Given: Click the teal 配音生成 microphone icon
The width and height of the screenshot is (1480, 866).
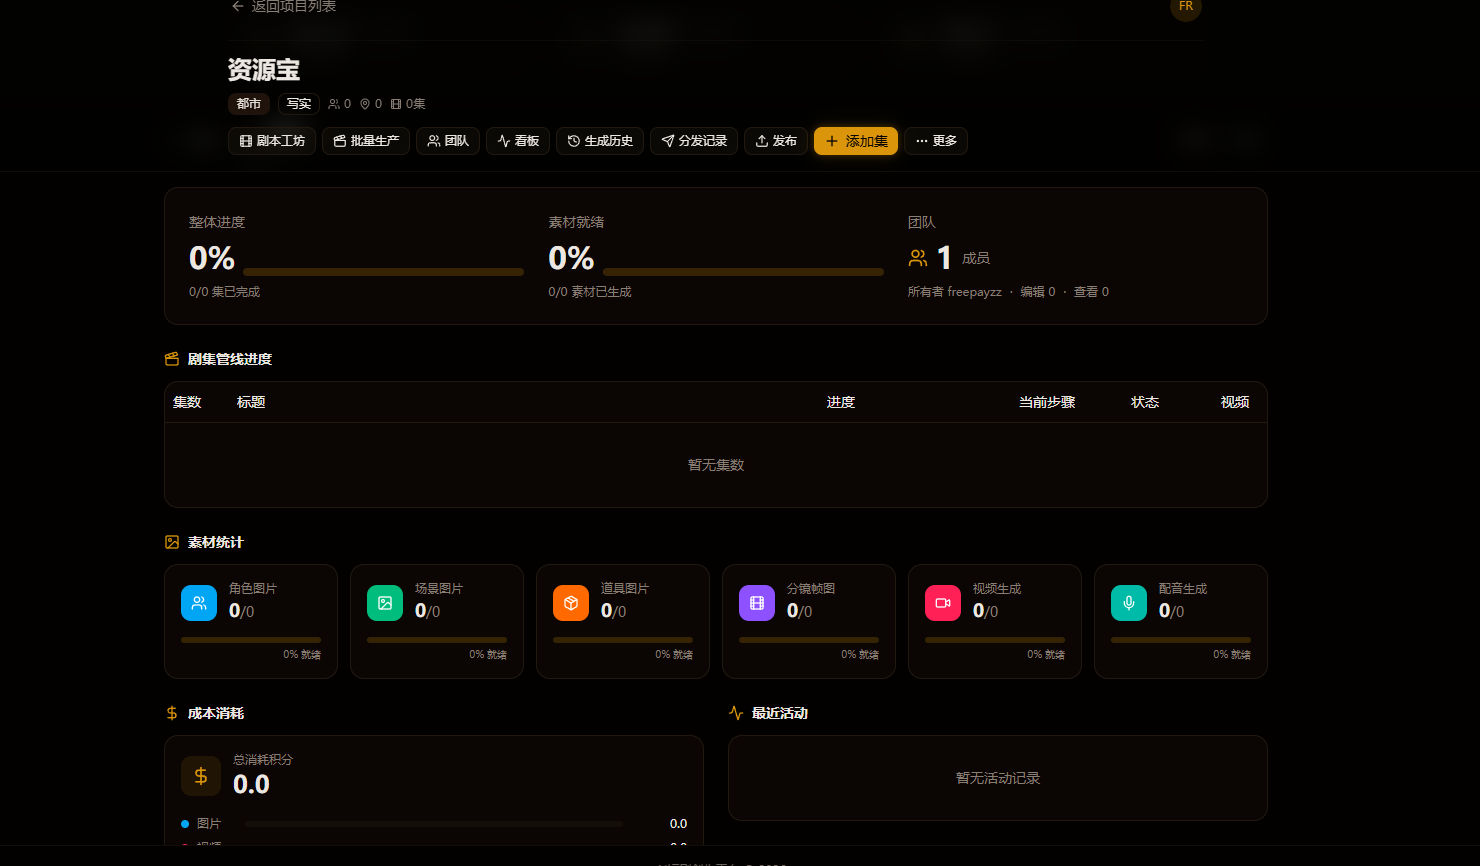Looking at the screenshot, I should tap(1129, 603).
